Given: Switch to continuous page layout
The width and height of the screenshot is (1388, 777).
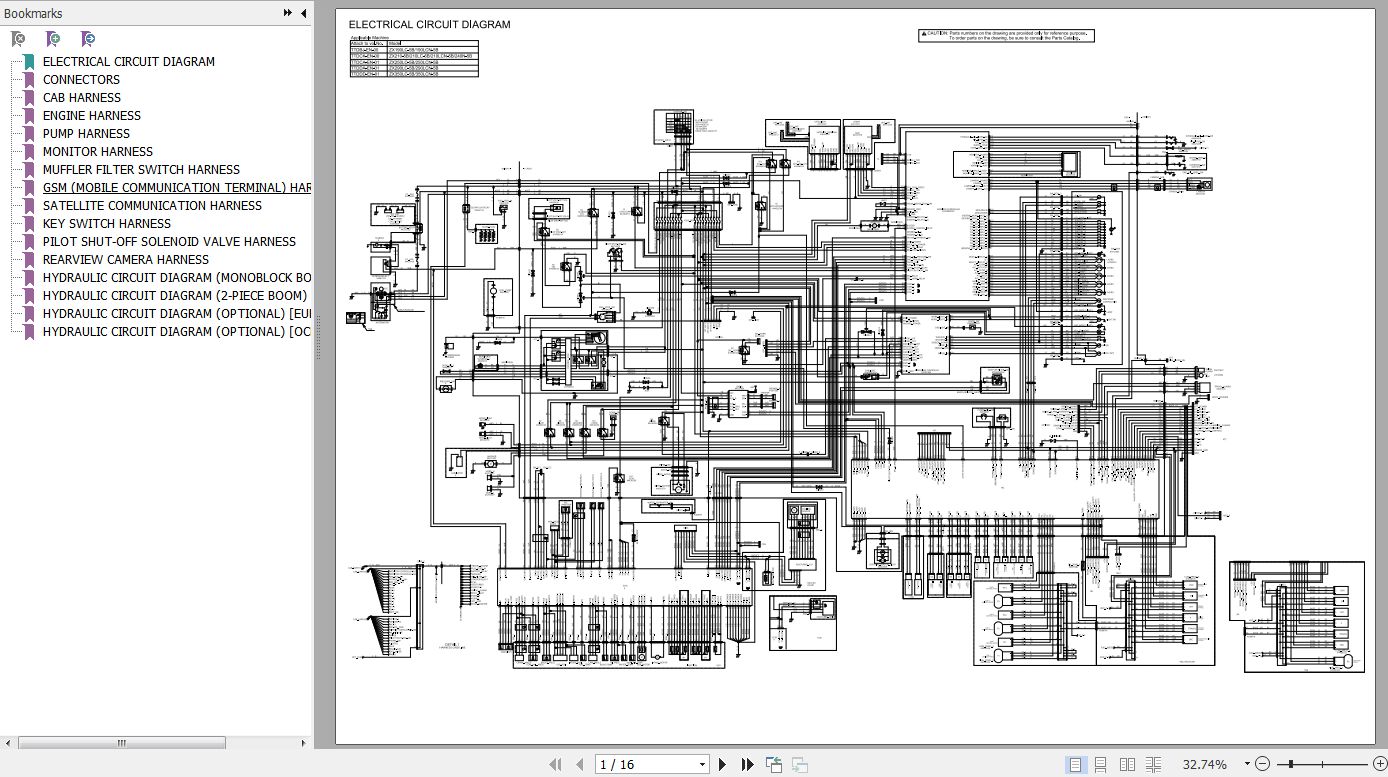Looking at the screenshot, I should pos(1101,765).
